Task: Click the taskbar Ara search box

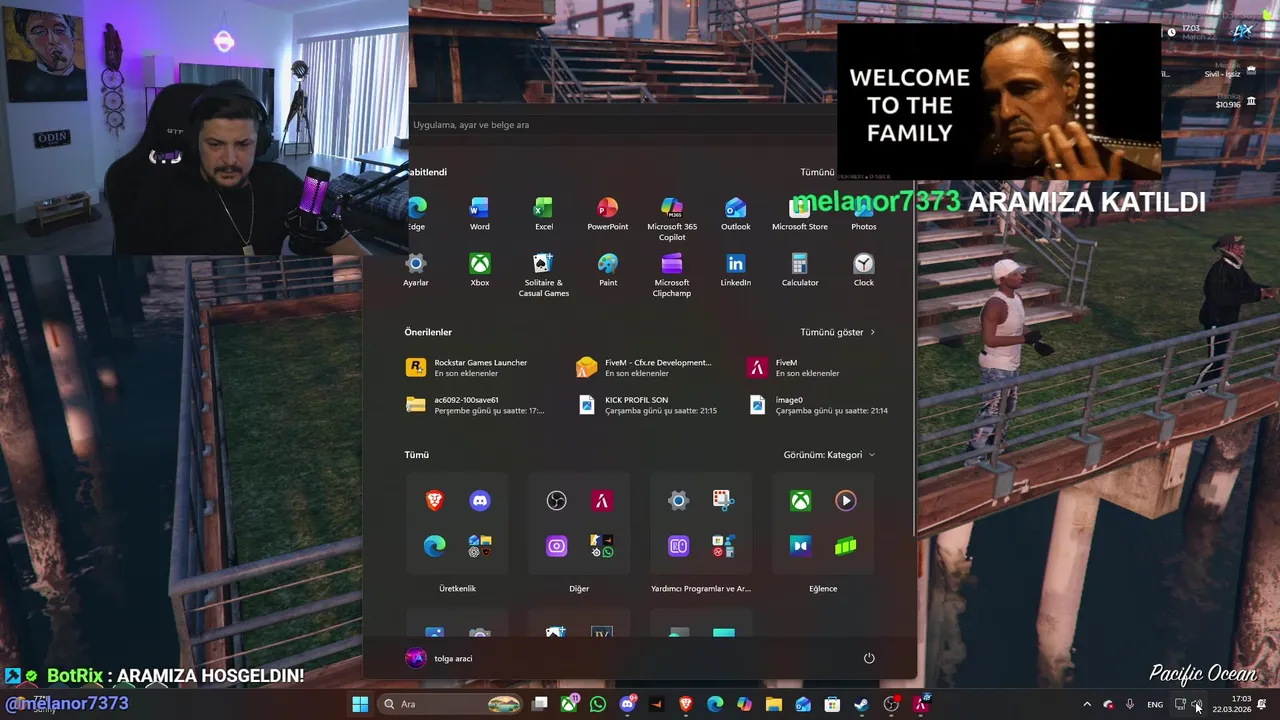Action: click(450, 704)
